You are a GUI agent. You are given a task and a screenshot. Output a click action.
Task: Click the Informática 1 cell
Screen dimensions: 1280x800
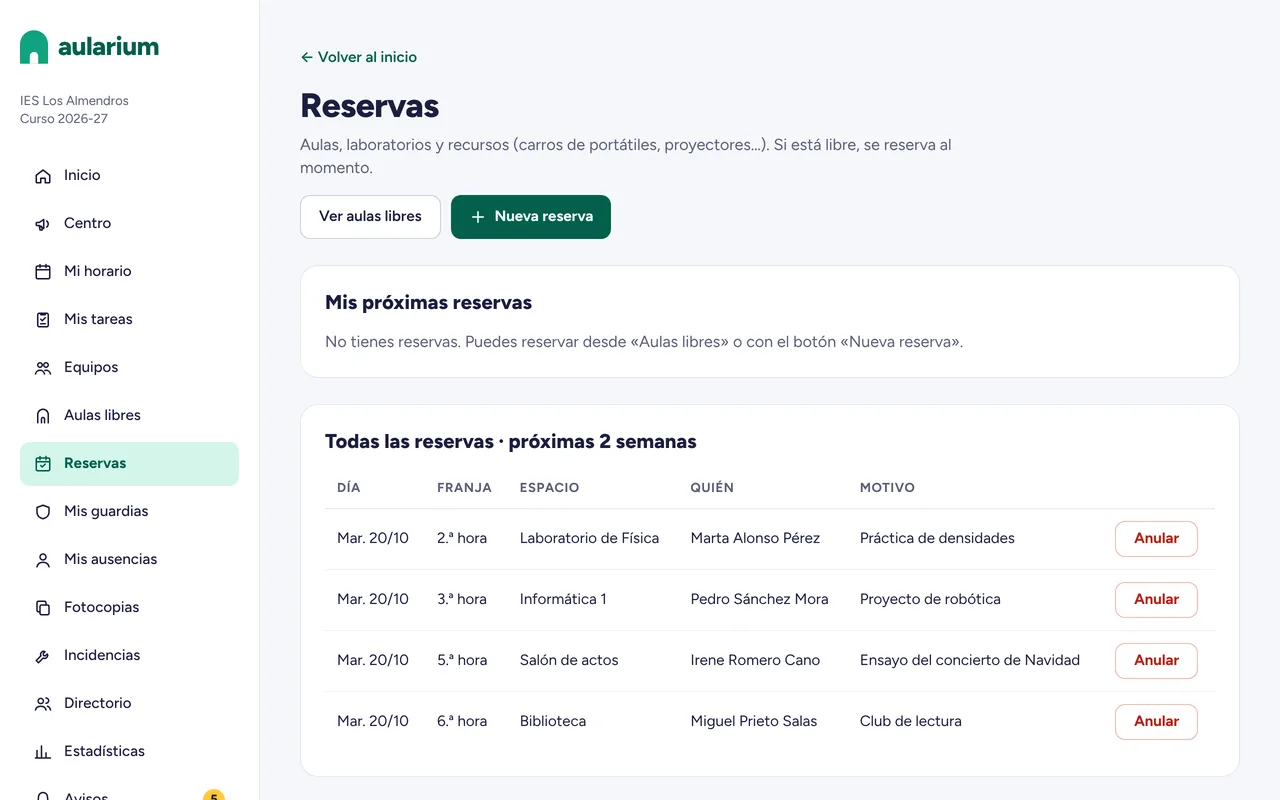563,600
